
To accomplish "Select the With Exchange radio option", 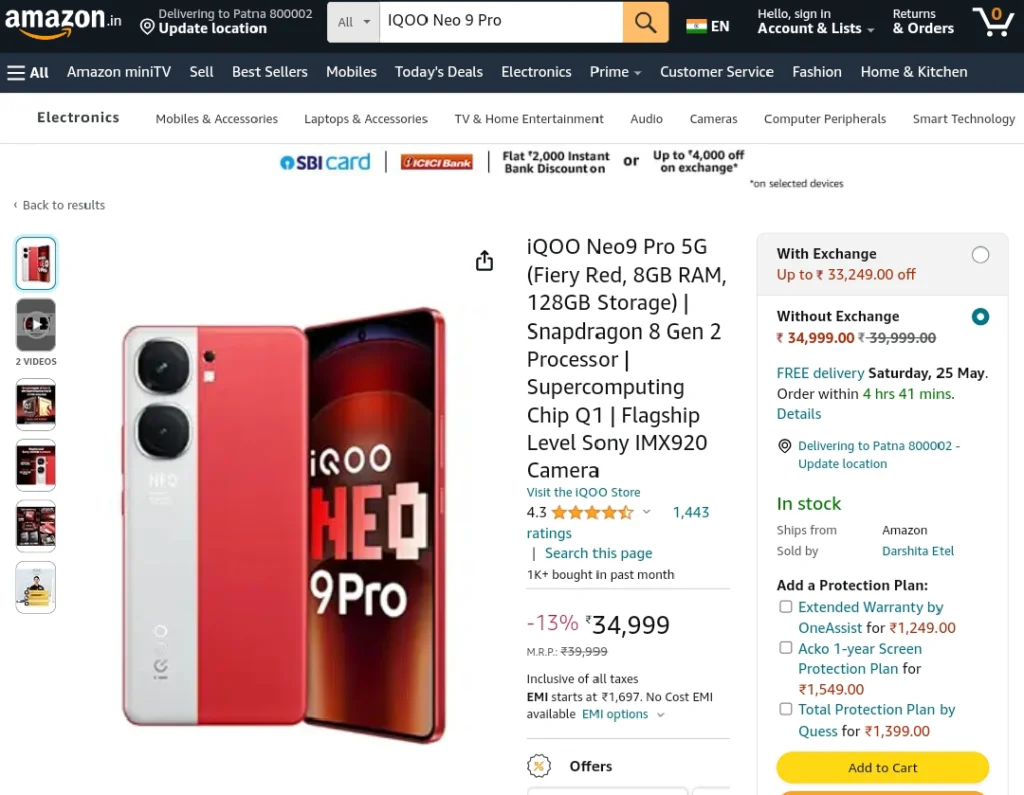I will click(x=980, y=255).
